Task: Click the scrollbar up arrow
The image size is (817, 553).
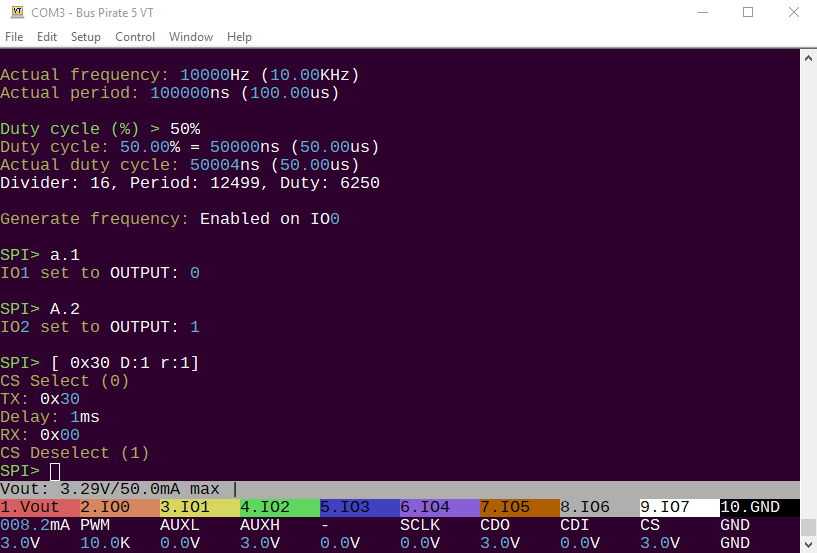Action: tap(808, 57)
